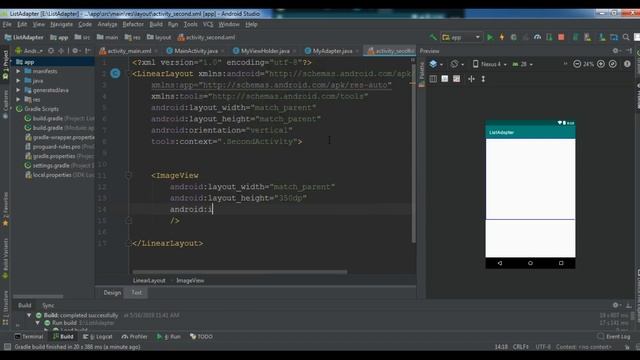Open the API 28 version dropdown
This screenshot has height=360, width=640.
tap(522, 64)
